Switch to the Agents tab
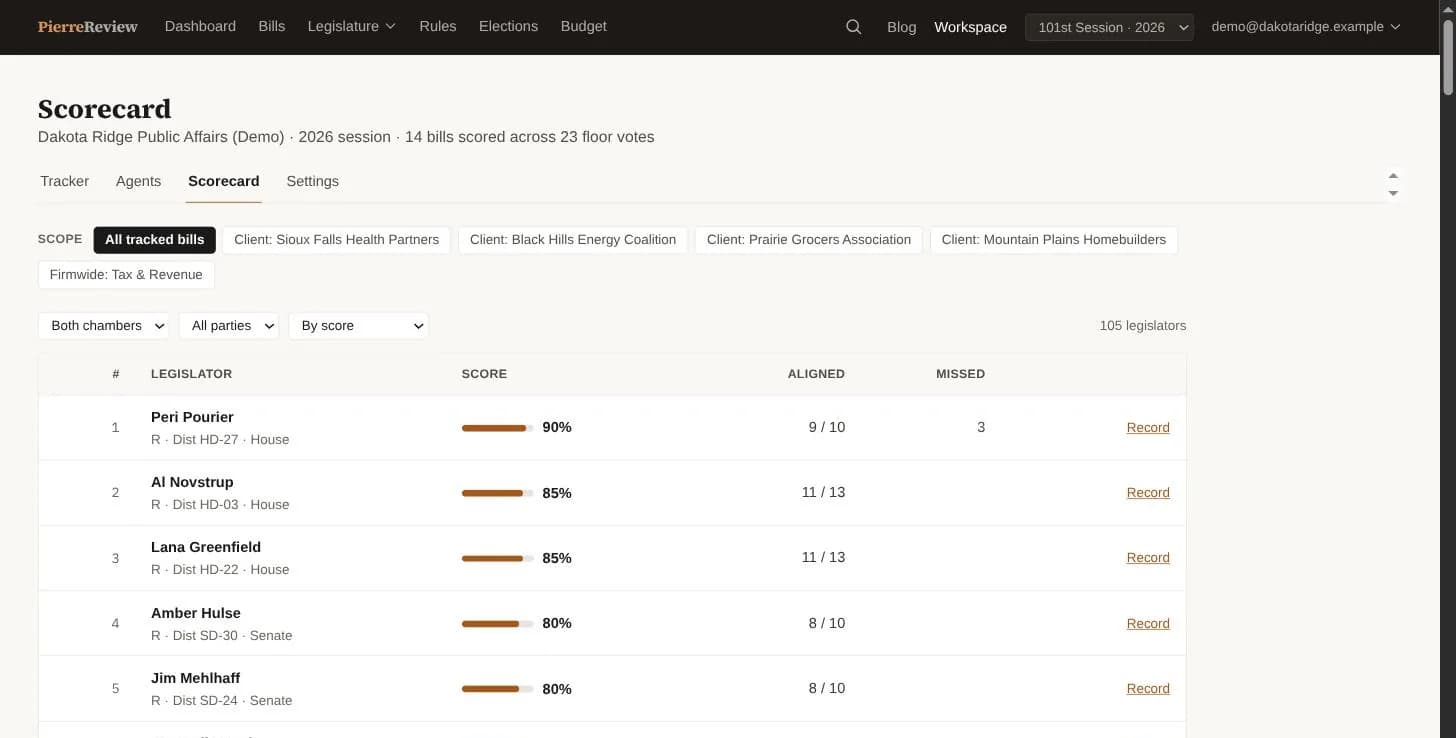 point(138,181)
